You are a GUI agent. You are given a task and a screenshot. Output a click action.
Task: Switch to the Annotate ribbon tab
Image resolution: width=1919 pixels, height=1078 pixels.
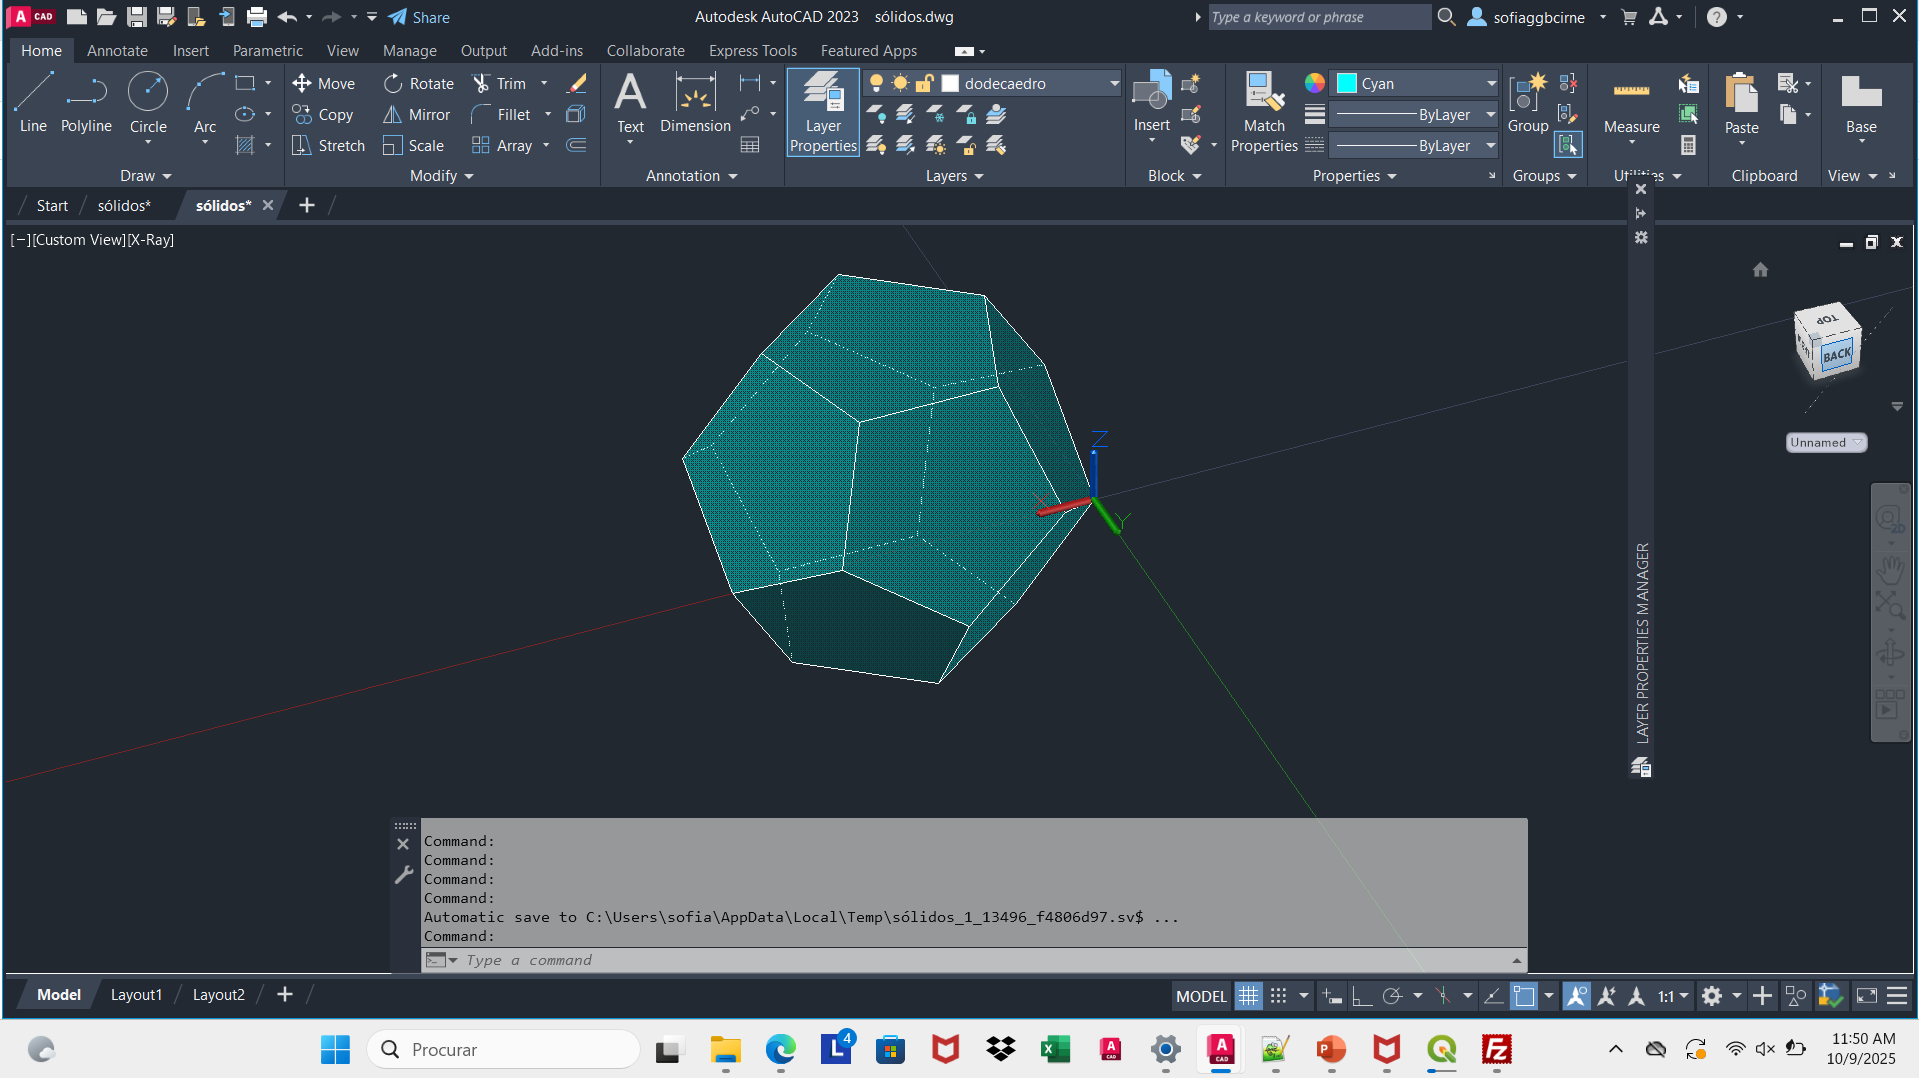pos(117,51)
